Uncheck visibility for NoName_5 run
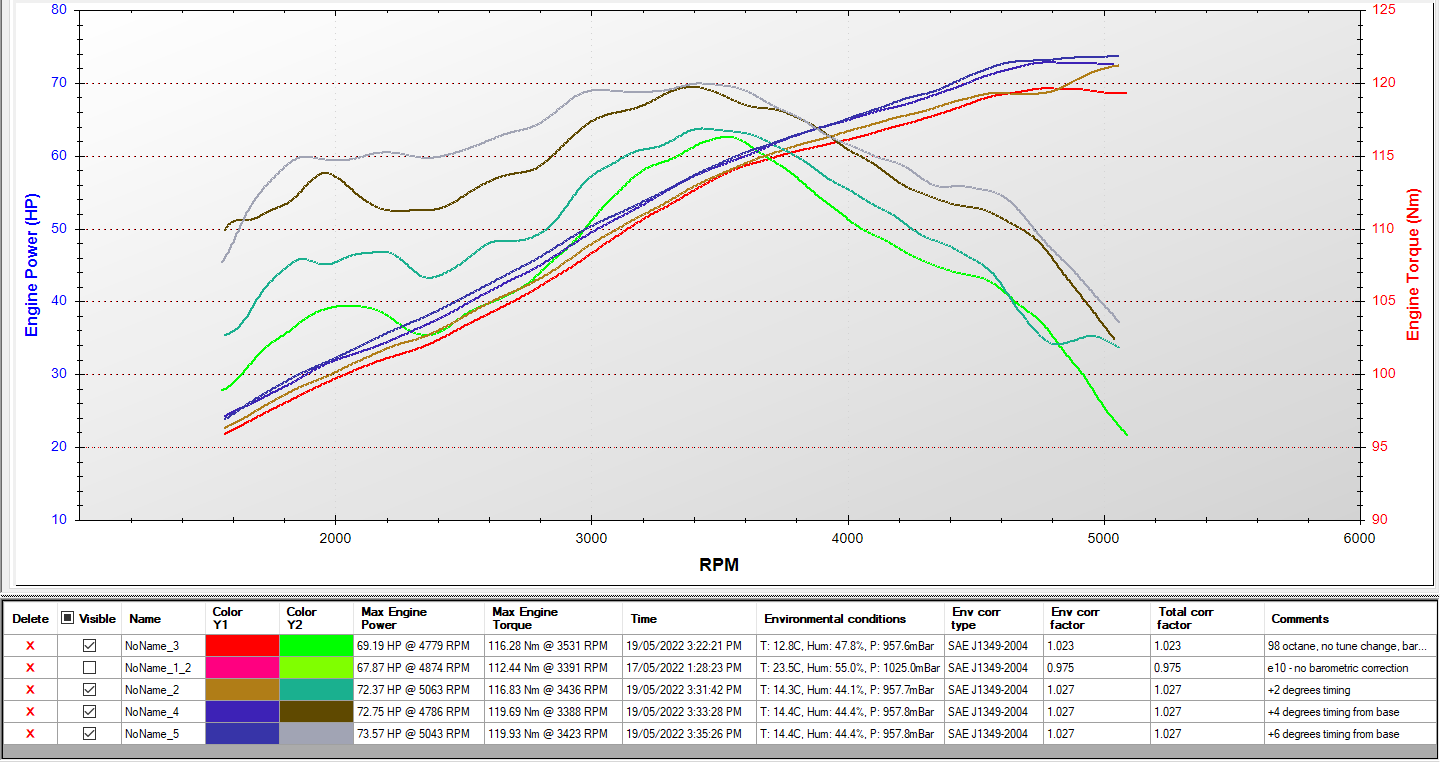The image size is (1440, 762). [90, 734]
